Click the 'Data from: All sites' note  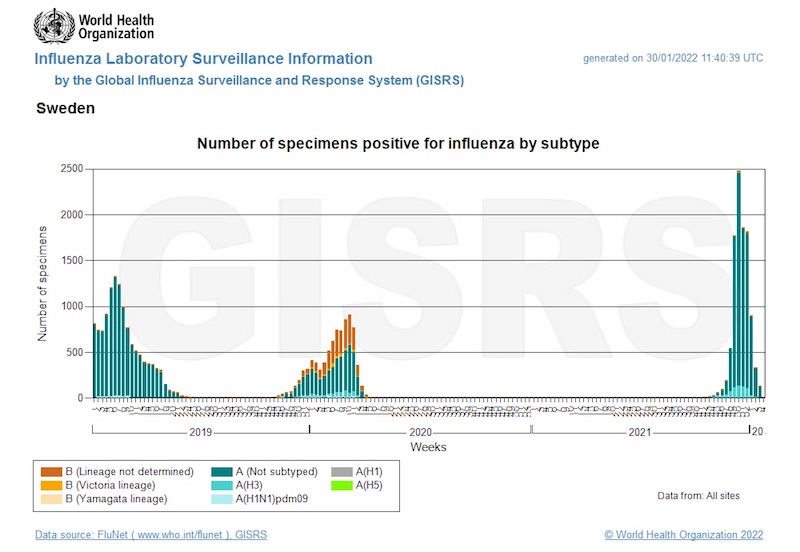point(698,495)
